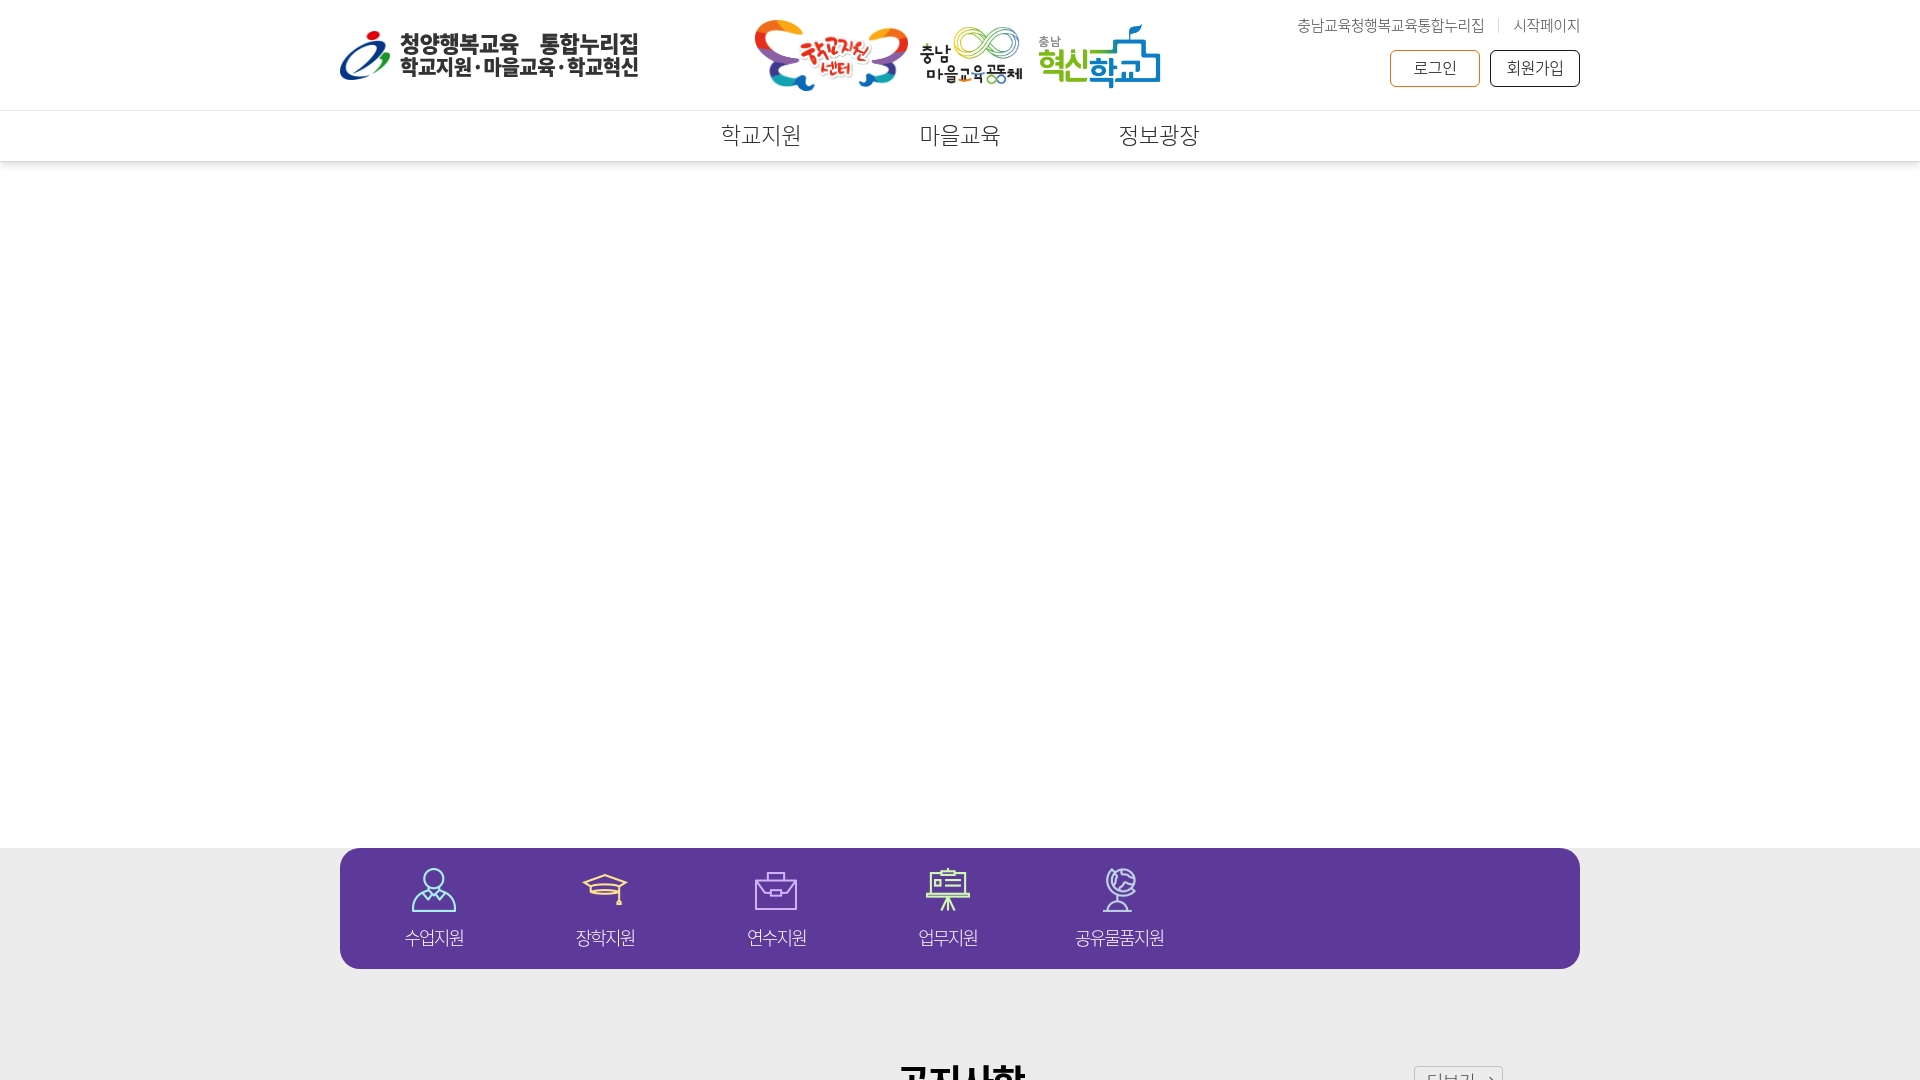Select the 공유물품지원 label text
The image size is (1920, 1080).
tap(1120, 938)
